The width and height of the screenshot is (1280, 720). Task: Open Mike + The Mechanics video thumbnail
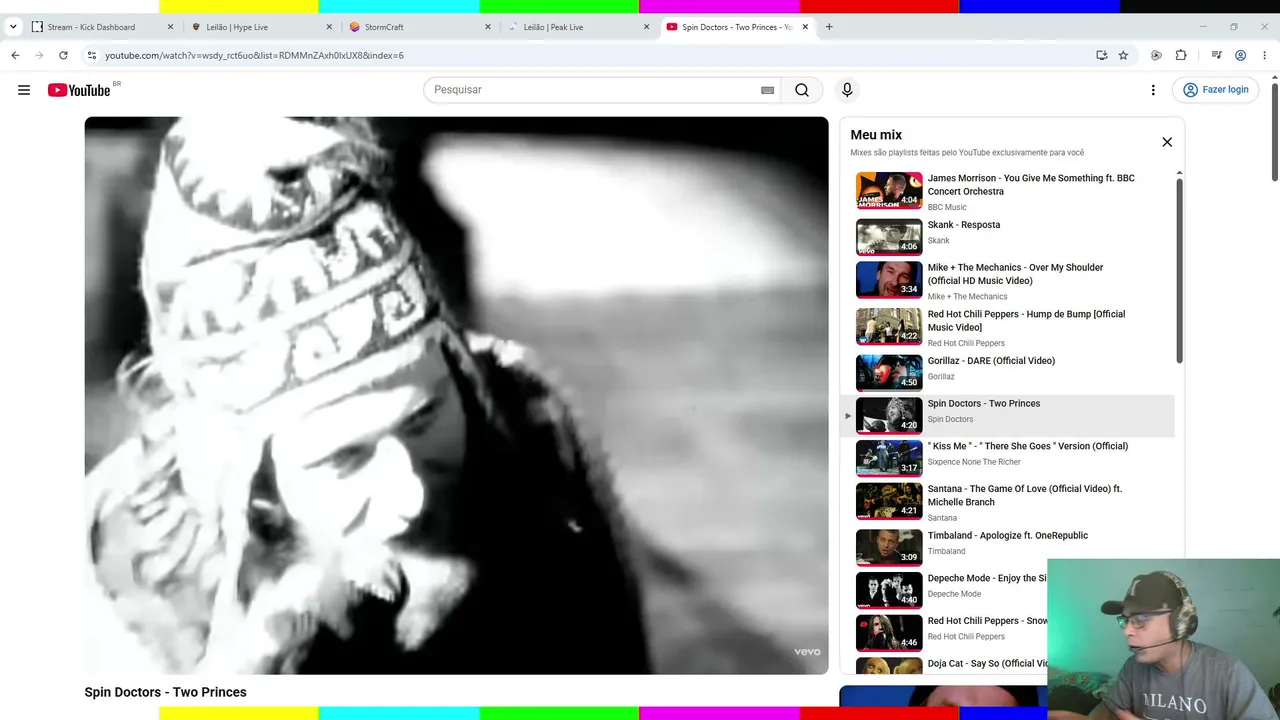pos(889,280)
